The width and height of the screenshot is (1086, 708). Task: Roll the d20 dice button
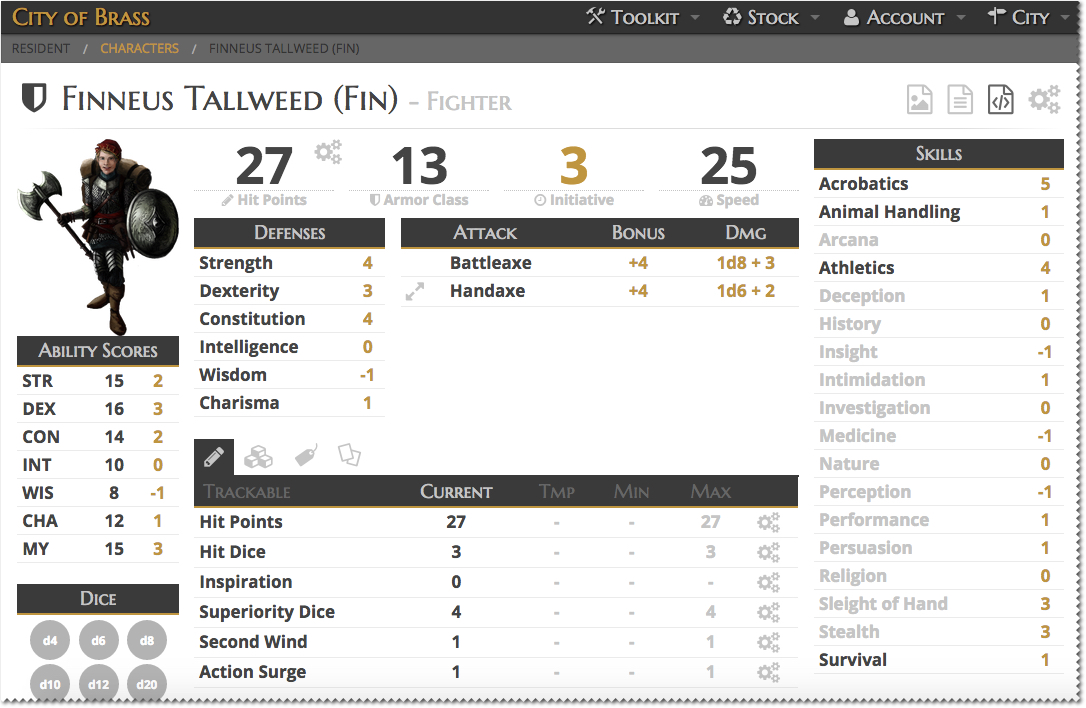click(147, 685)
